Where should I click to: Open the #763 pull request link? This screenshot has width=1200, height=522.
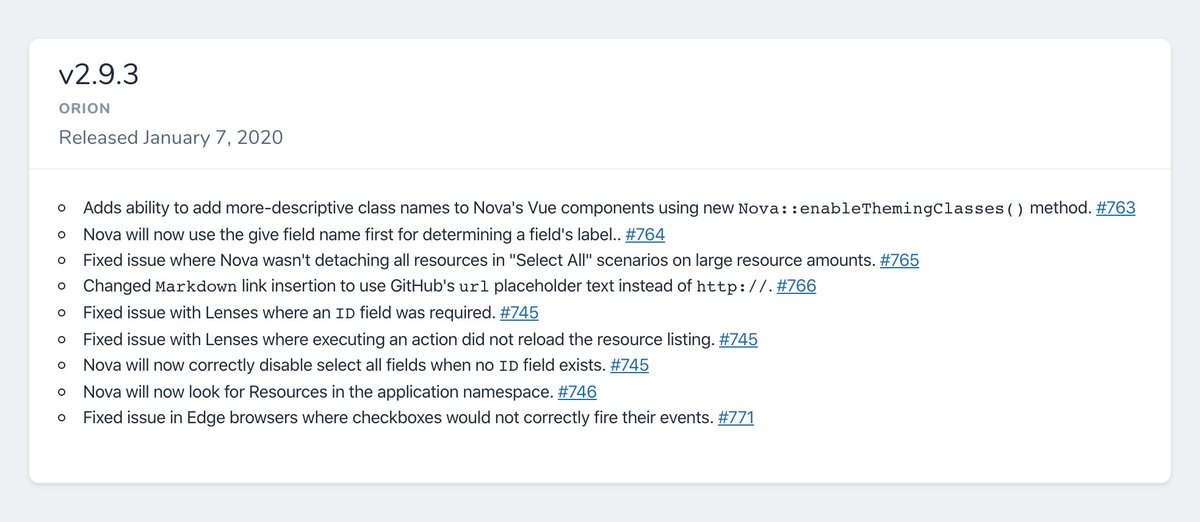click(1115, 209)
